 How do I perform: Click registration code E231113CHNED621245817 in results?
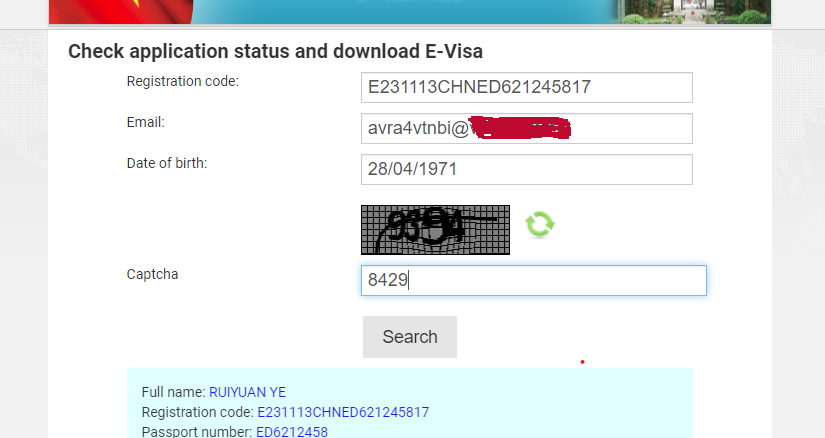coord(343,412)
